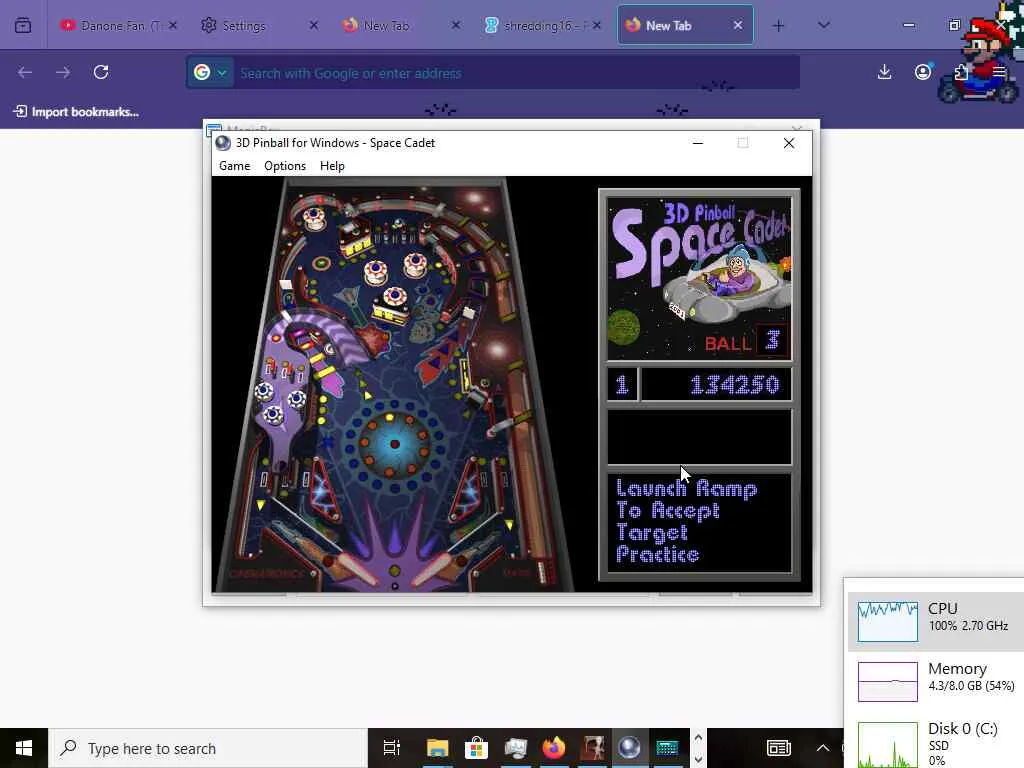This screenshot has width=1024, height=768.
Task: Click the CPU usage graph thumbnail
Action: (888, 621)
